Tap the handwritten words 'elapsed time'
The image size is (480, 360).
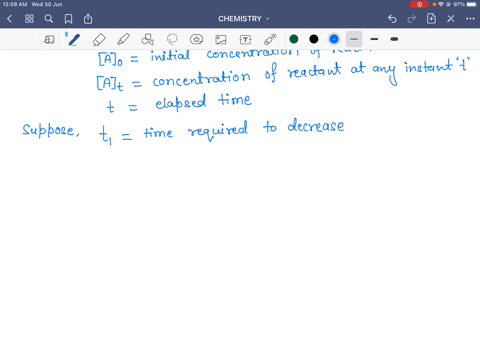203,102
